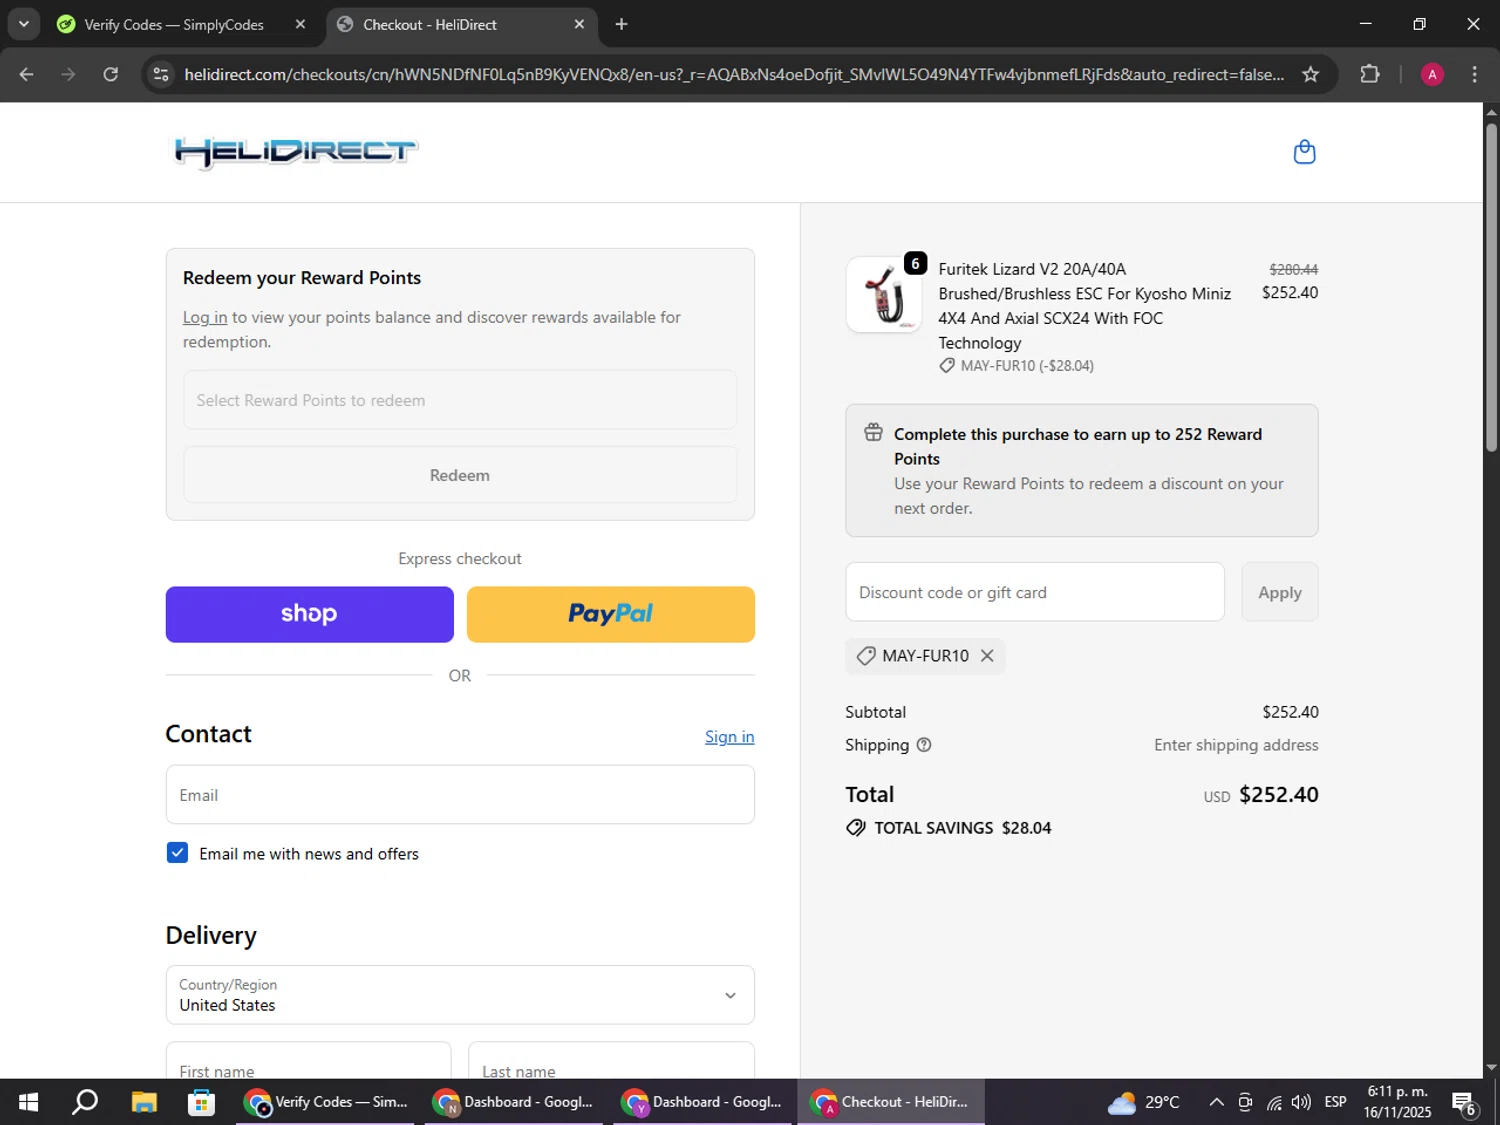Click the First name field
The width and height of the screenshot is (1500, 1125).
[308, 1062]
